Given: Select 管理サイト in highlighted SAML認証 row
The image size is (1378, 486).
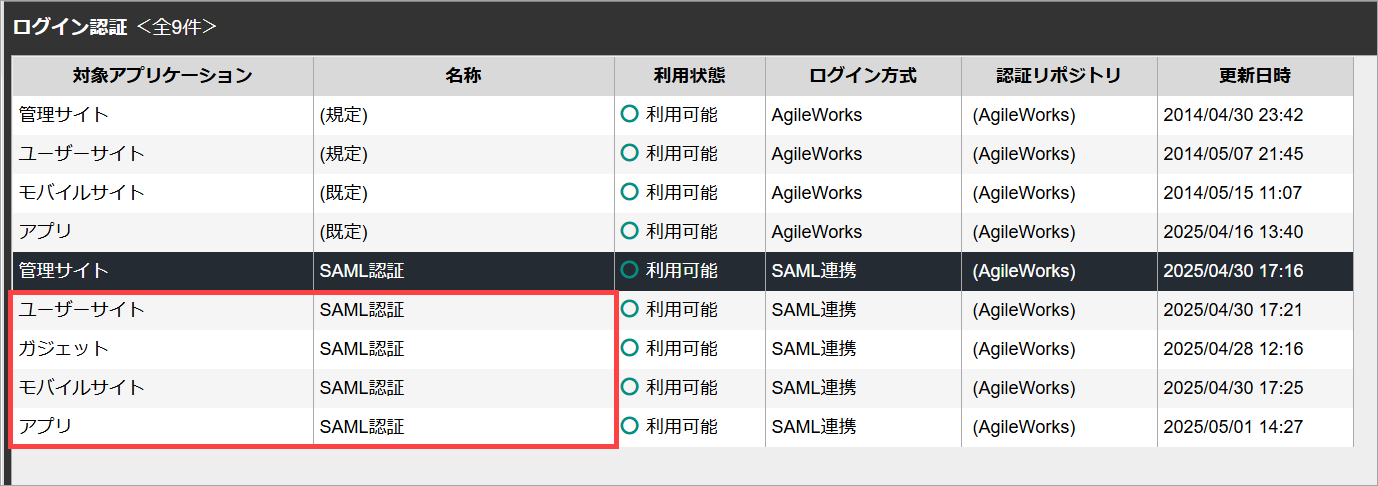Looking at the screenshot, I should point(64,271).
